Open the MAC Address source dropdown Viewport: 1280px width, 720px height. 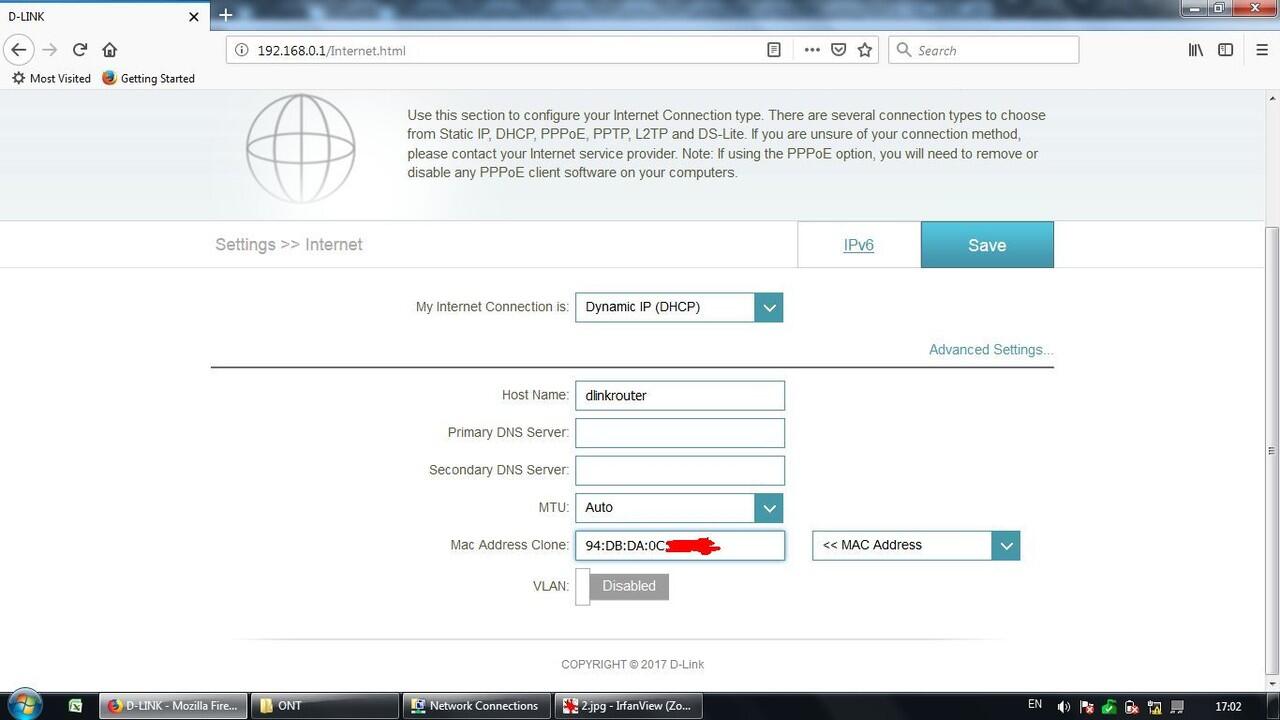1006,545
